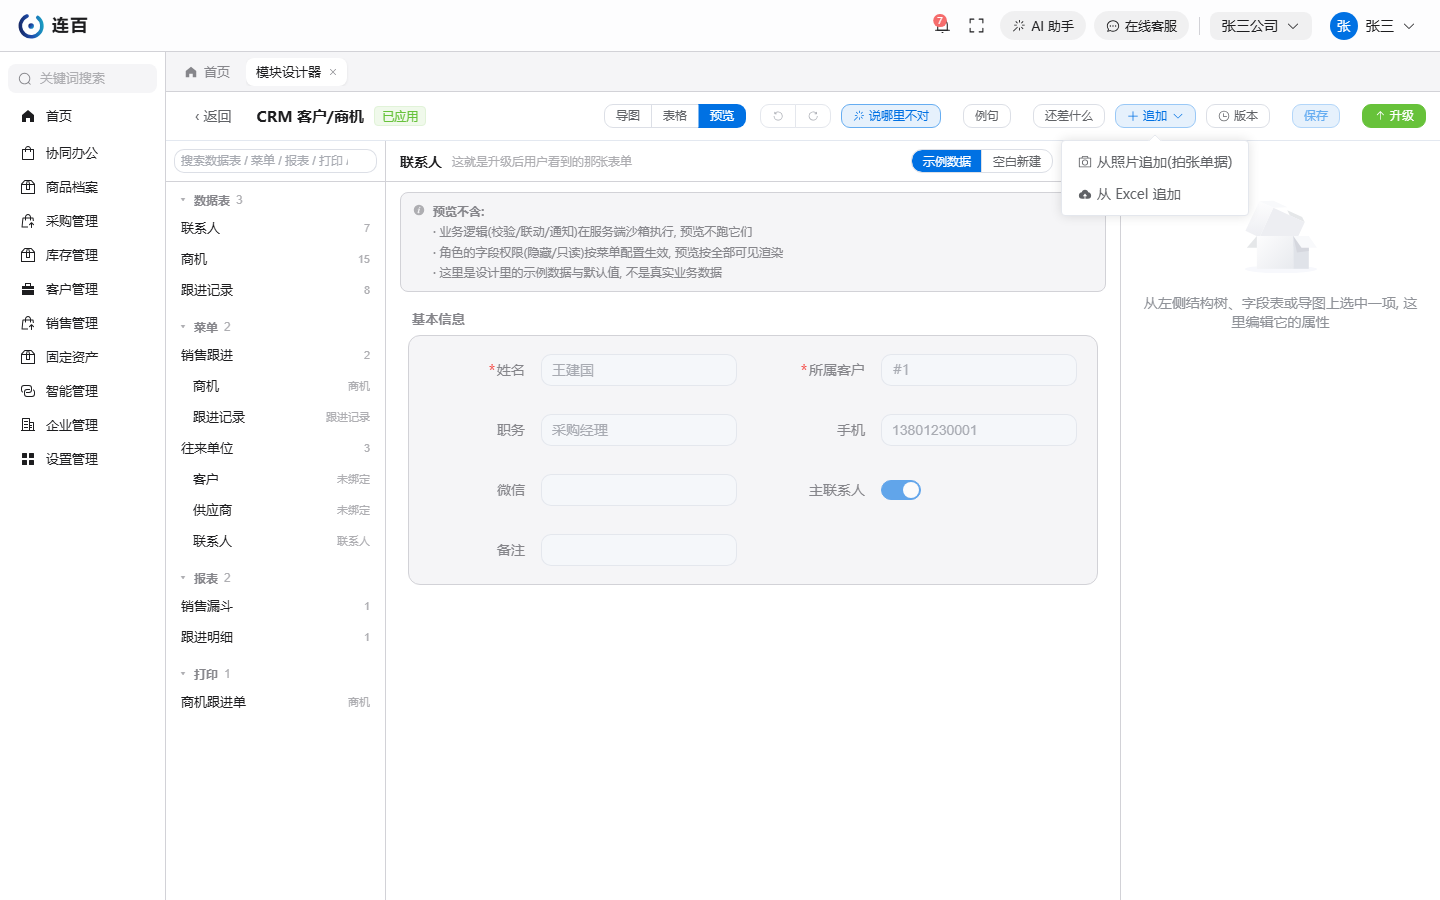Collapse the 报表 tree group

coord(183,578)
